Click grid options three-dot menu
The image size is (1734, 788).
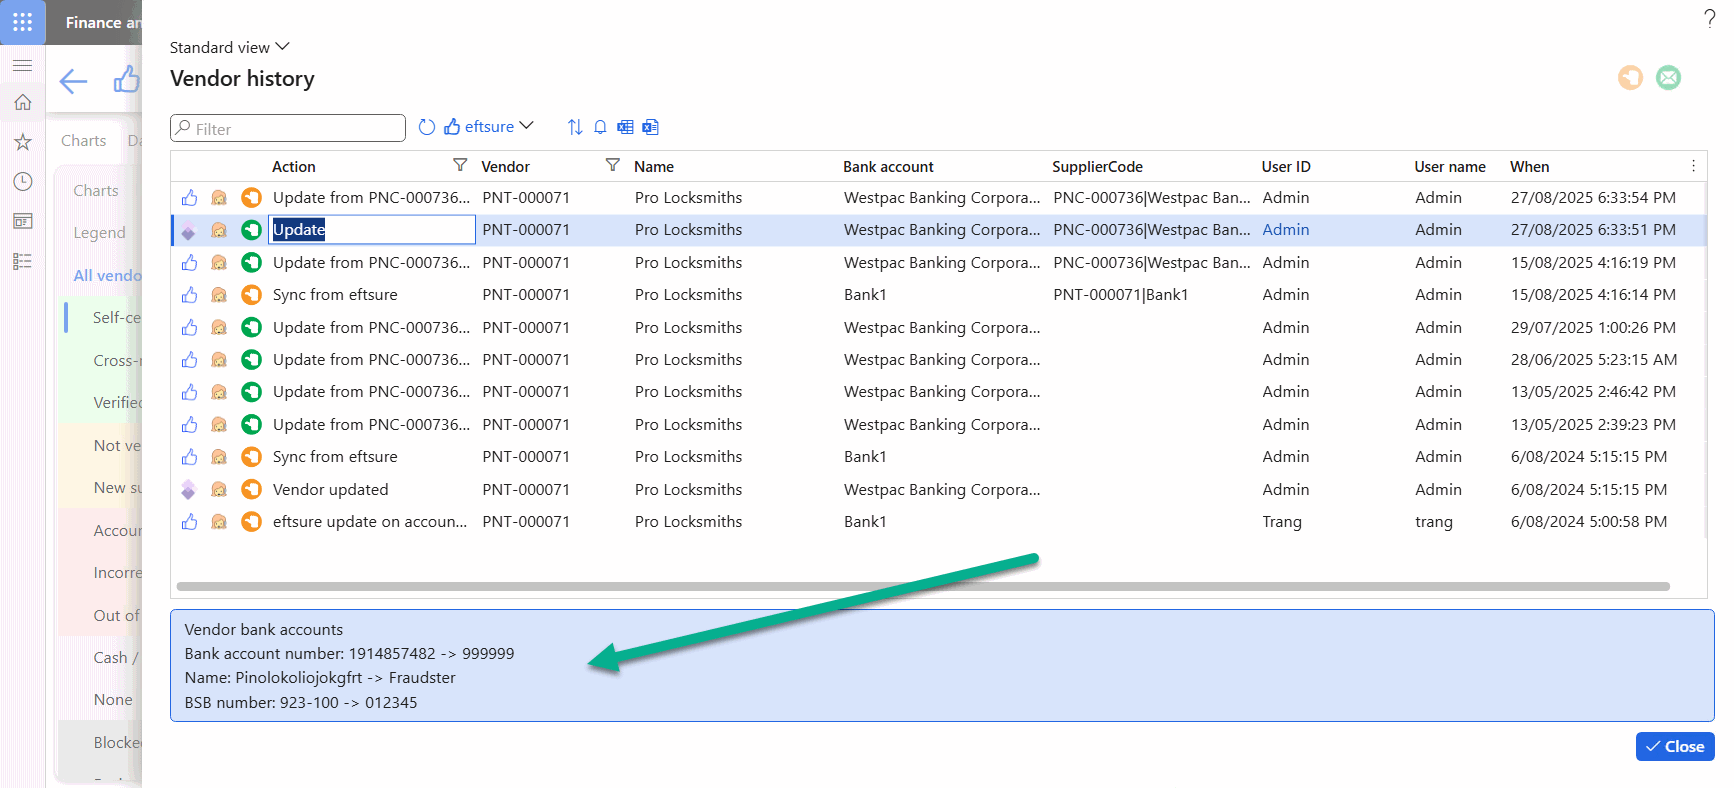click(1693, 166)
